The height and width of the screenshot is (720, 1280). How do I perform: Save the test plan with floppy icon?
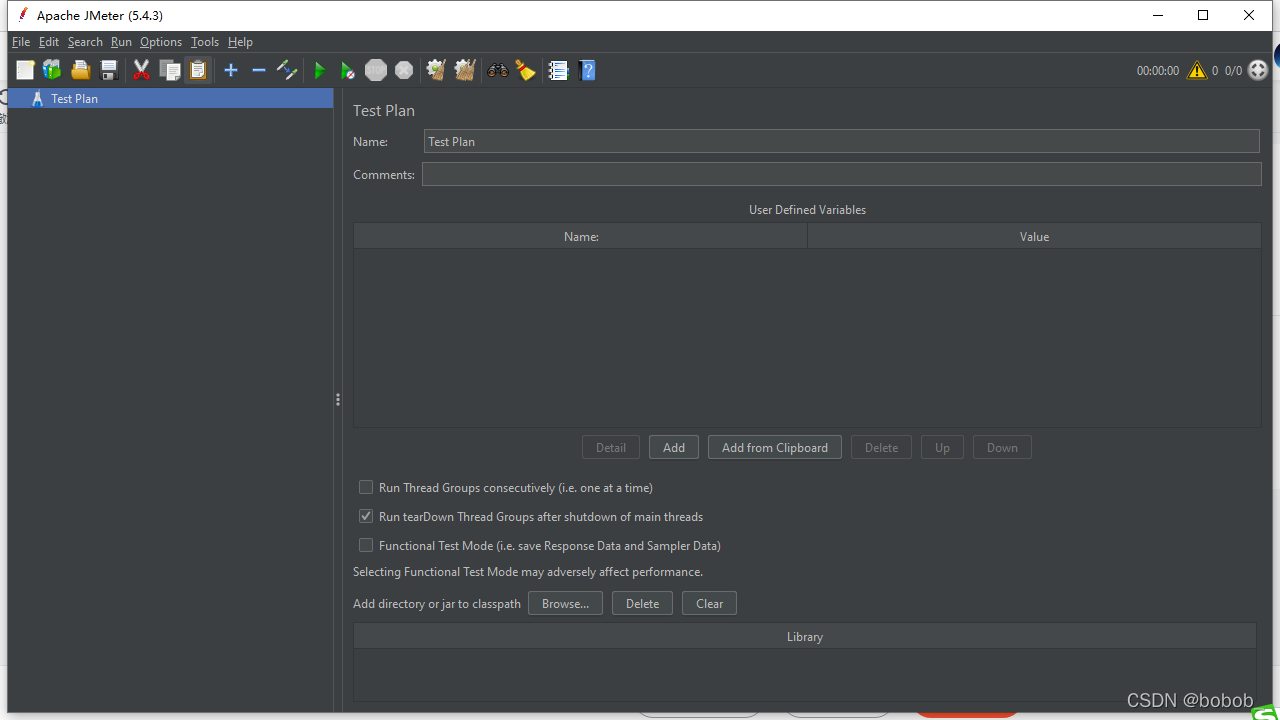pyautogui.click(x=109, y=70)
